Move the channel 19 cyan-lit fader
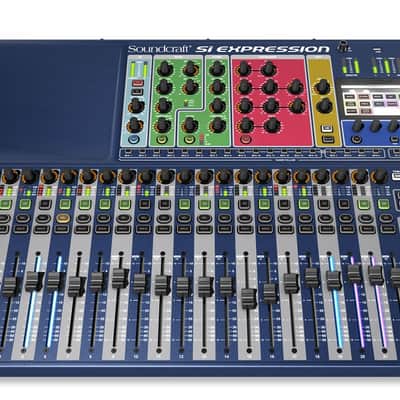 (x=333, y=280)
